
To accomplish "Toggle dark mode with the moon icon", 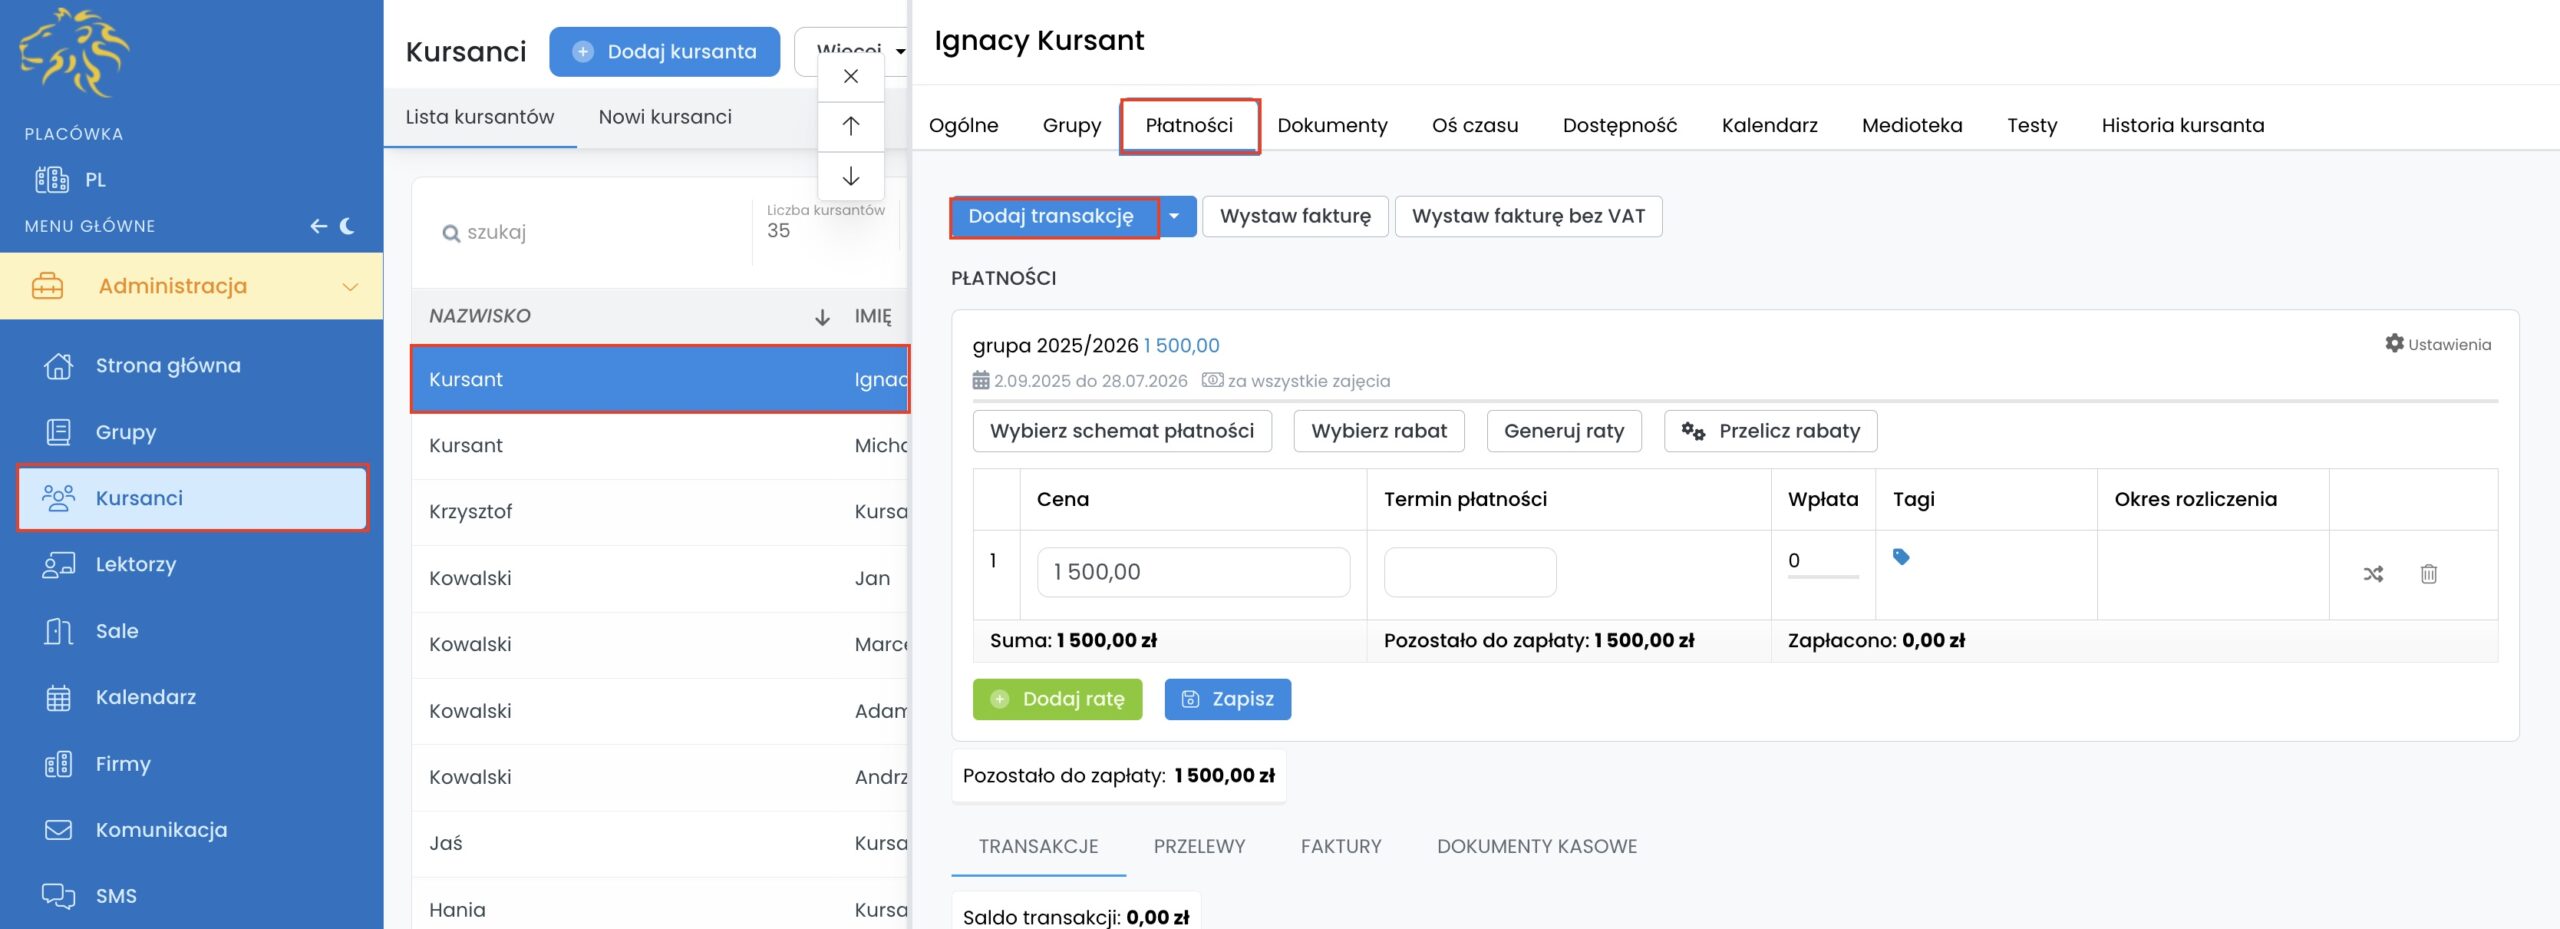I will point(348,226).
